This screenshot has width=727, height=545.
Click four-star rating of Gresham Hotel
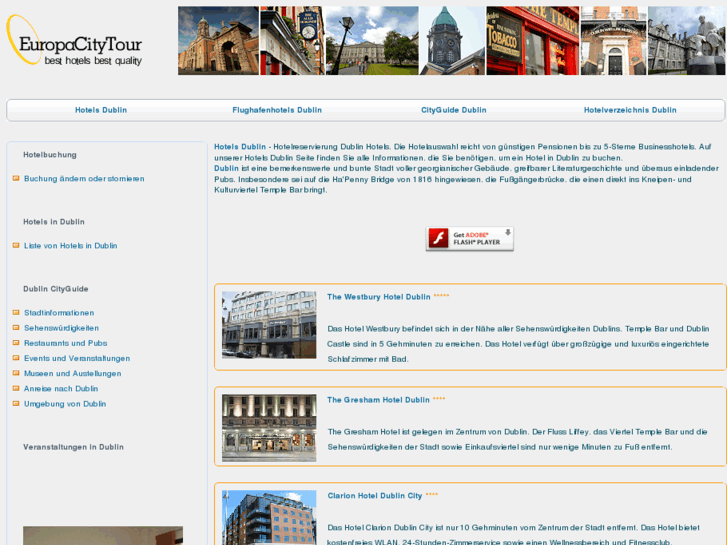(439, 398)
